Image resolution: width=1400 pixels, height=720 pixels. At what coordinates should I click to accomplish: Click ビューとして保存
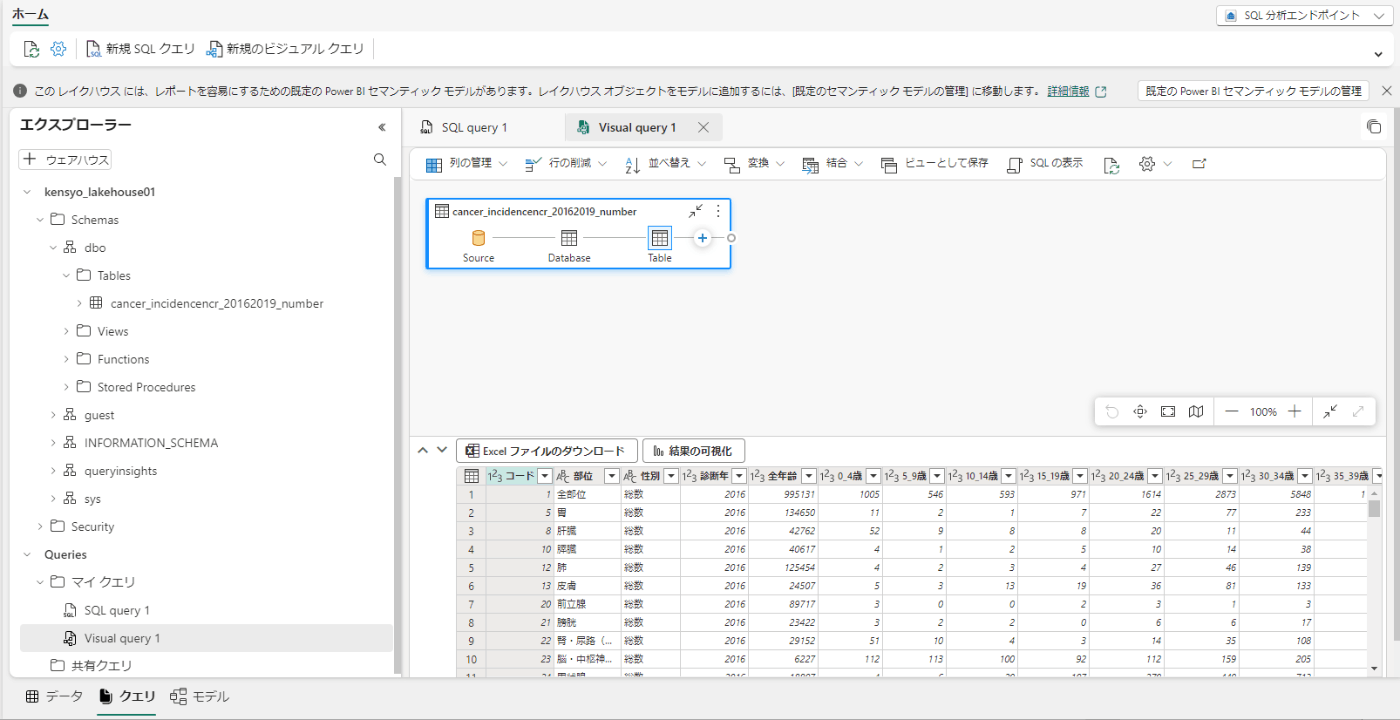point(934,164)
